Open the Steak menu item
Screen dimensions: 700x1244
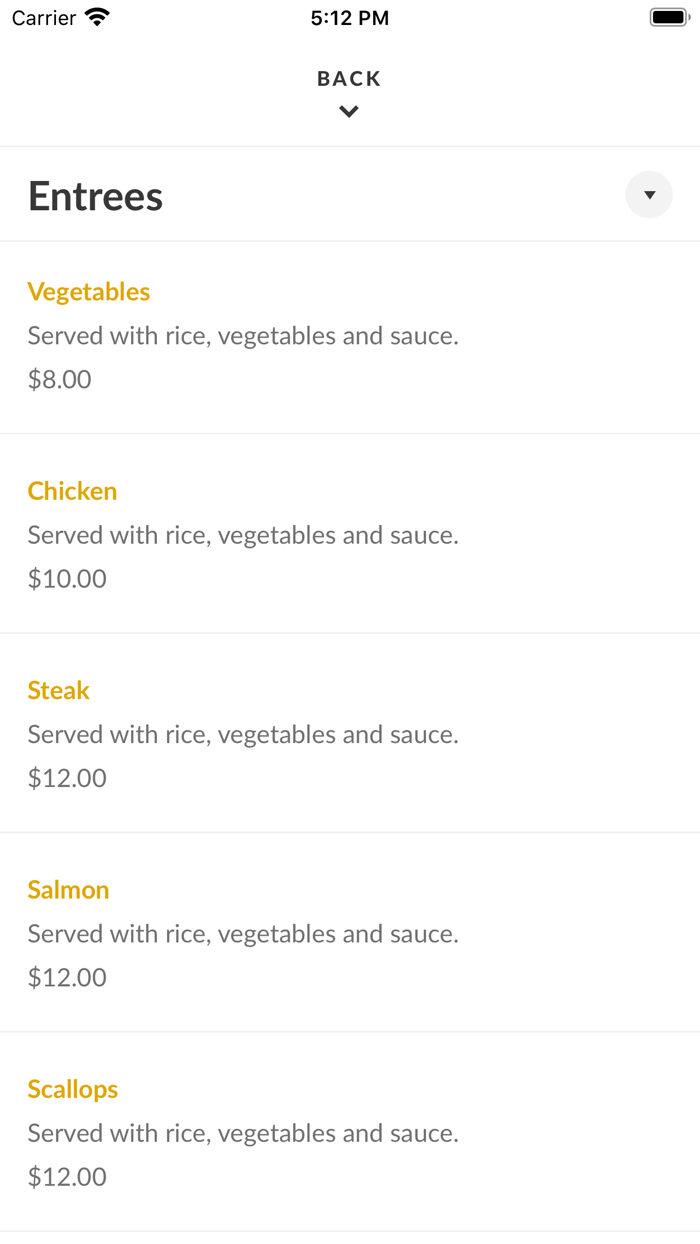pos(350,733)
